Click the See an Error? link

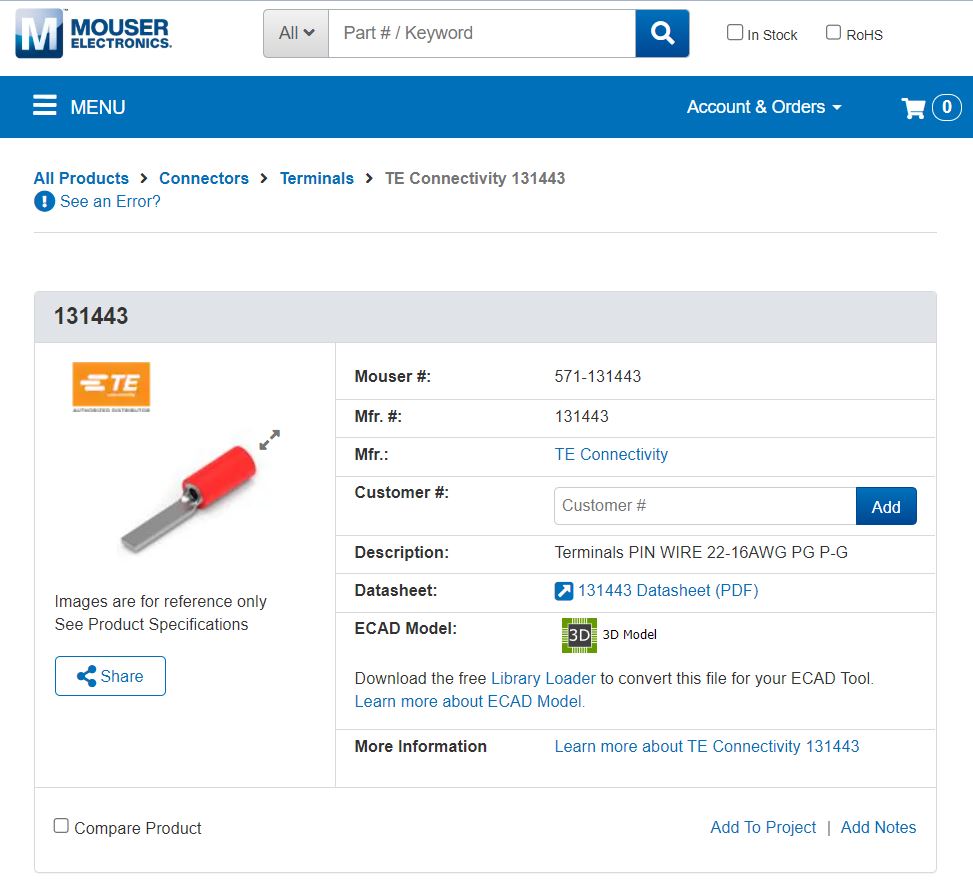110,201
